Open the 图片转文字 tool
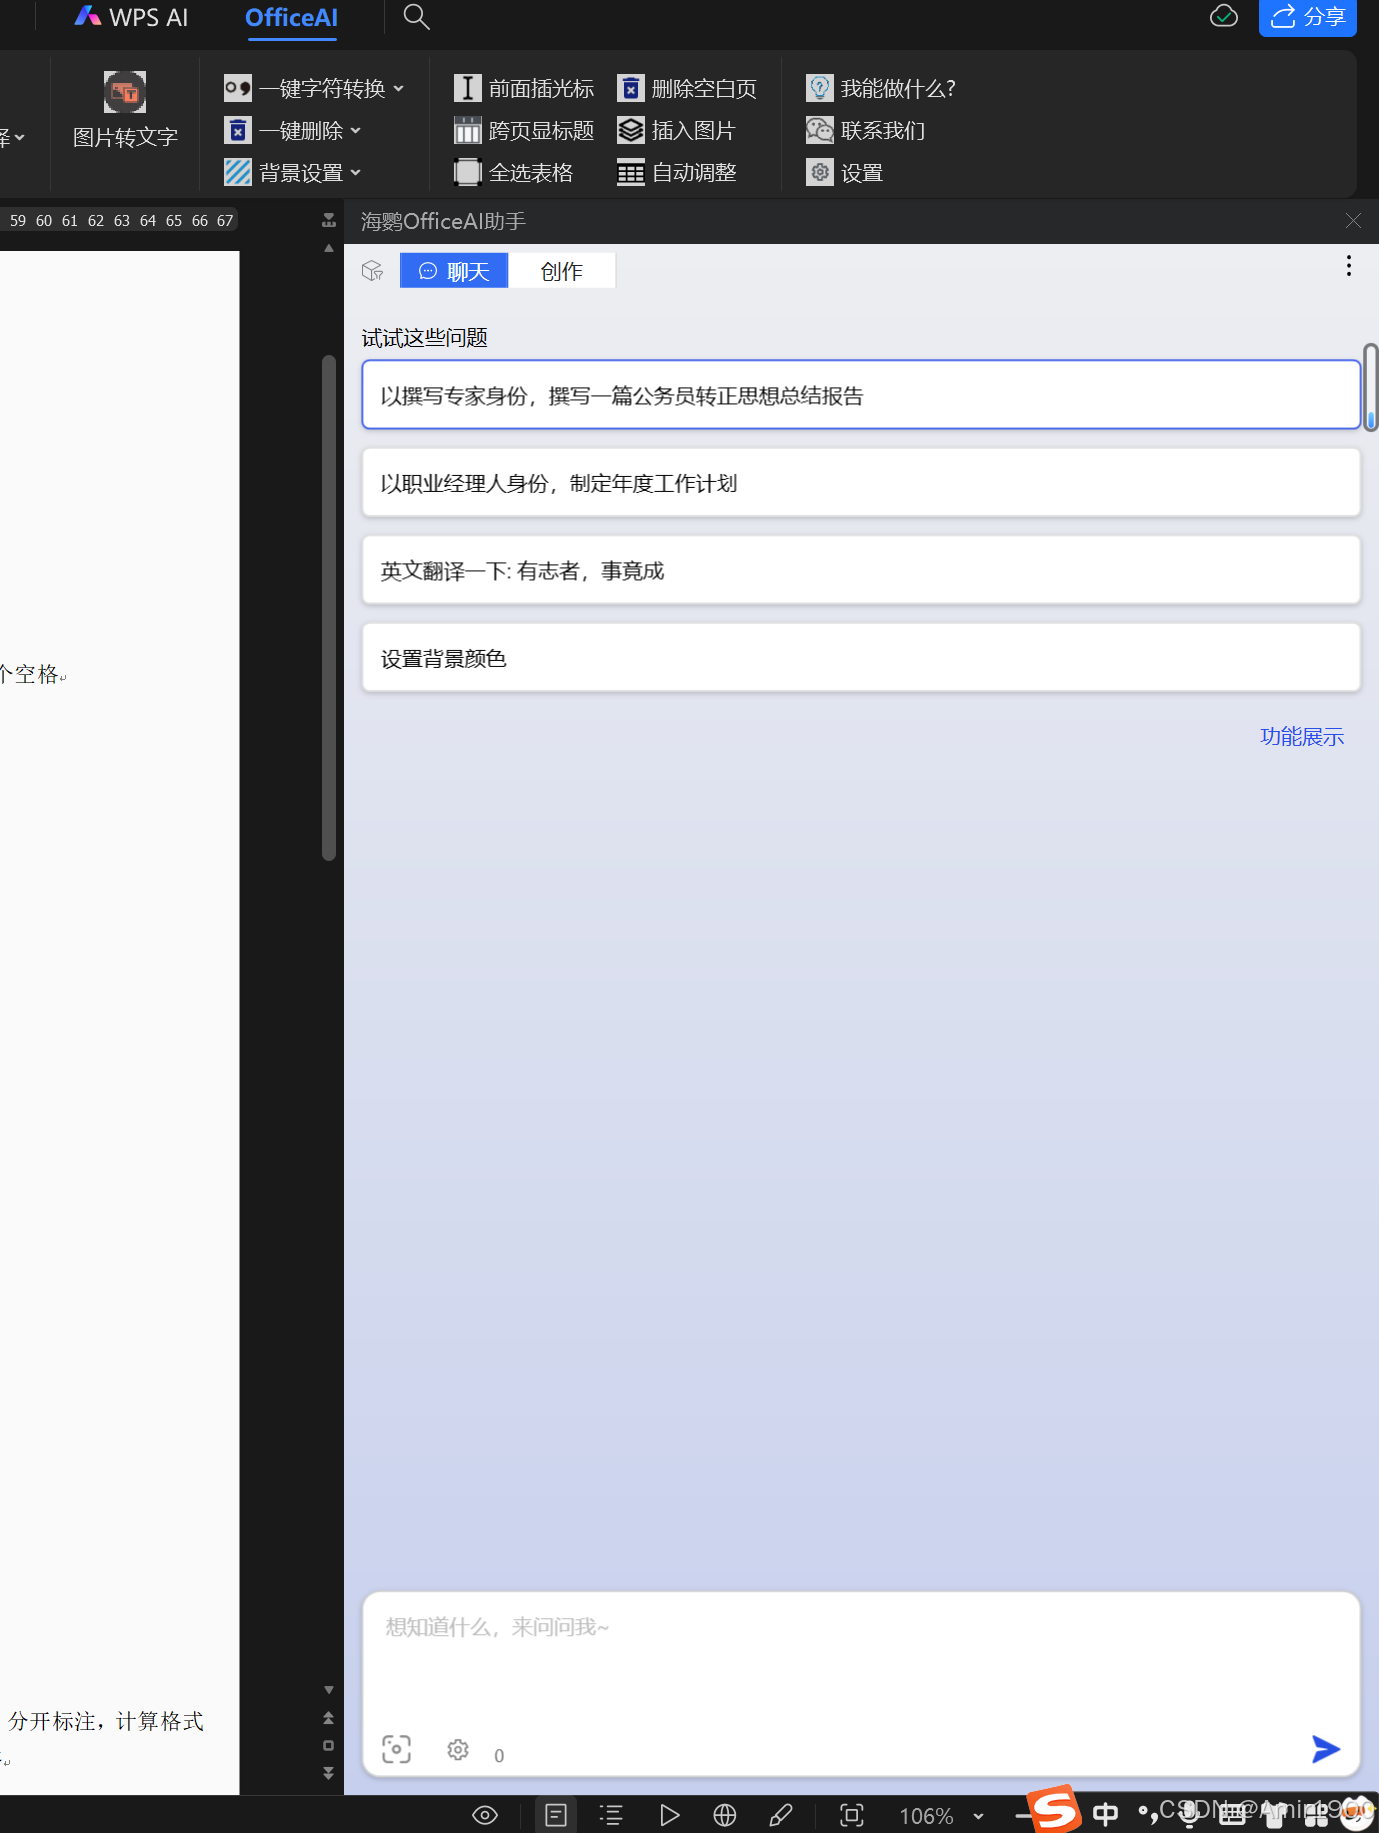This screenshot has width=1379, height=1833. tap(125, 110)
